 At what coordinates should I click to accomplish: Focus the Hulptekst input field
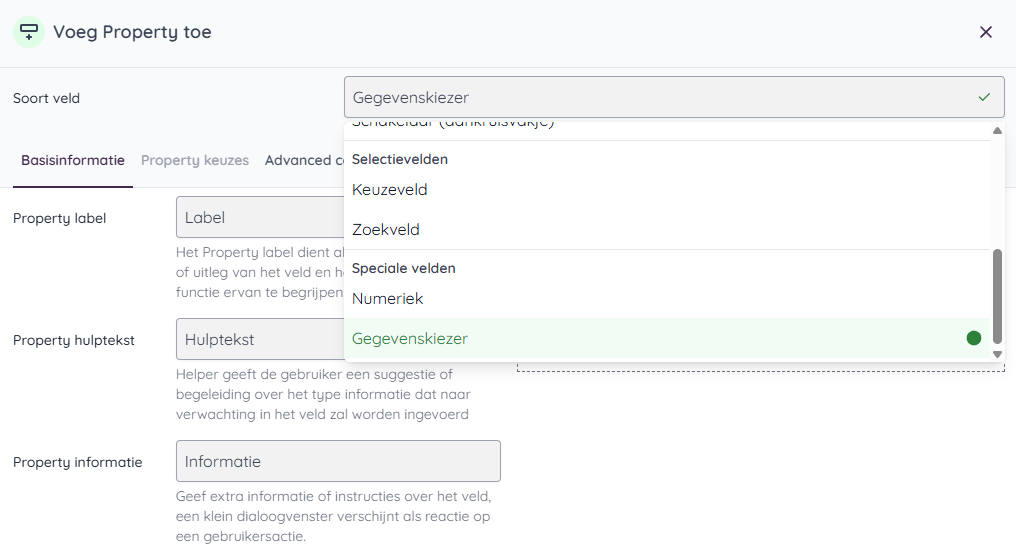[260, 339]
